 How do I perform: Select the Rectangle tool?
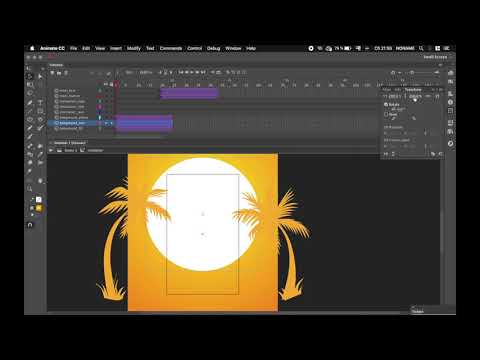40,111
